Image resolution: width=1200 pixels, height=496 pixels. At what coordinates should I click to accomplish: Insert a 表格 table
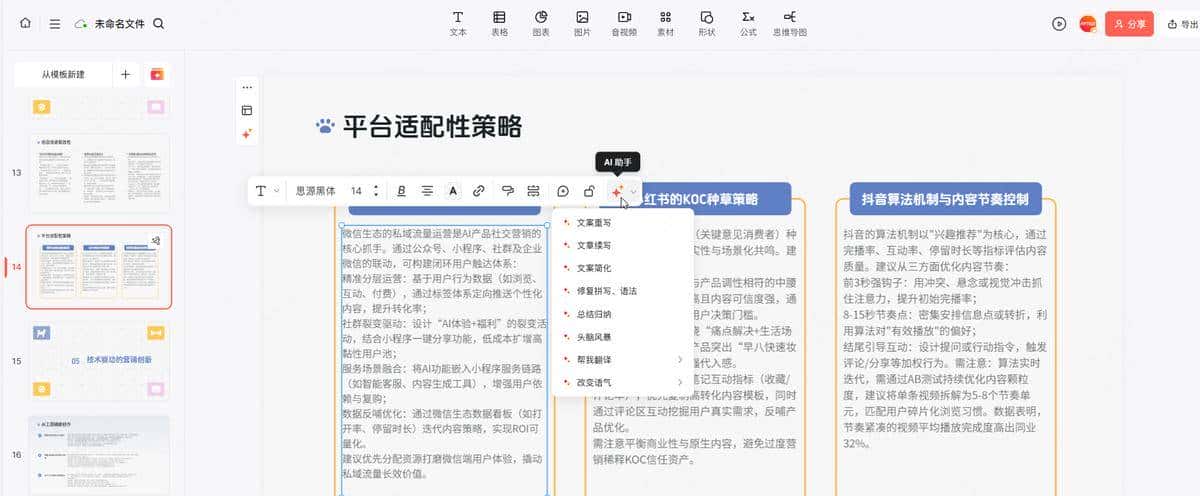tap(499, 23)
